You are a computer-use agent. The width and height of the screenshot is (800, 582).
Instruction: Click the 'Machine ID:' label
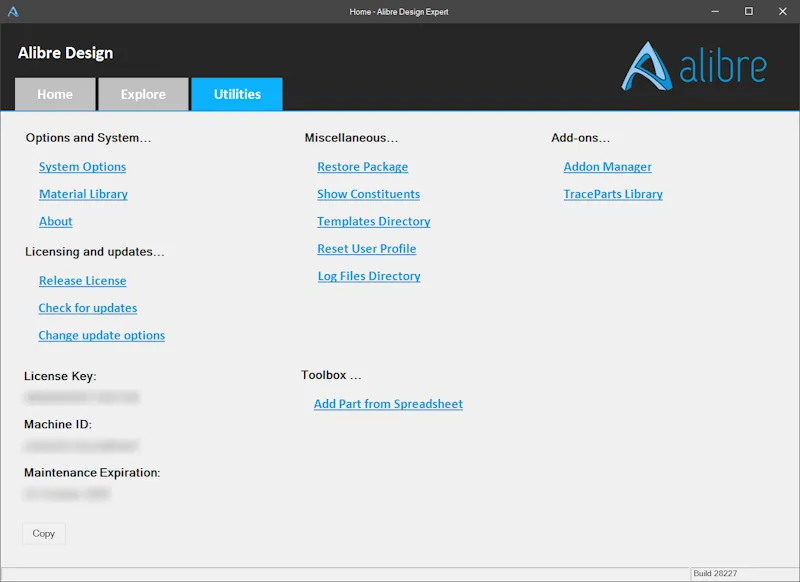click(x=58, y=424)
